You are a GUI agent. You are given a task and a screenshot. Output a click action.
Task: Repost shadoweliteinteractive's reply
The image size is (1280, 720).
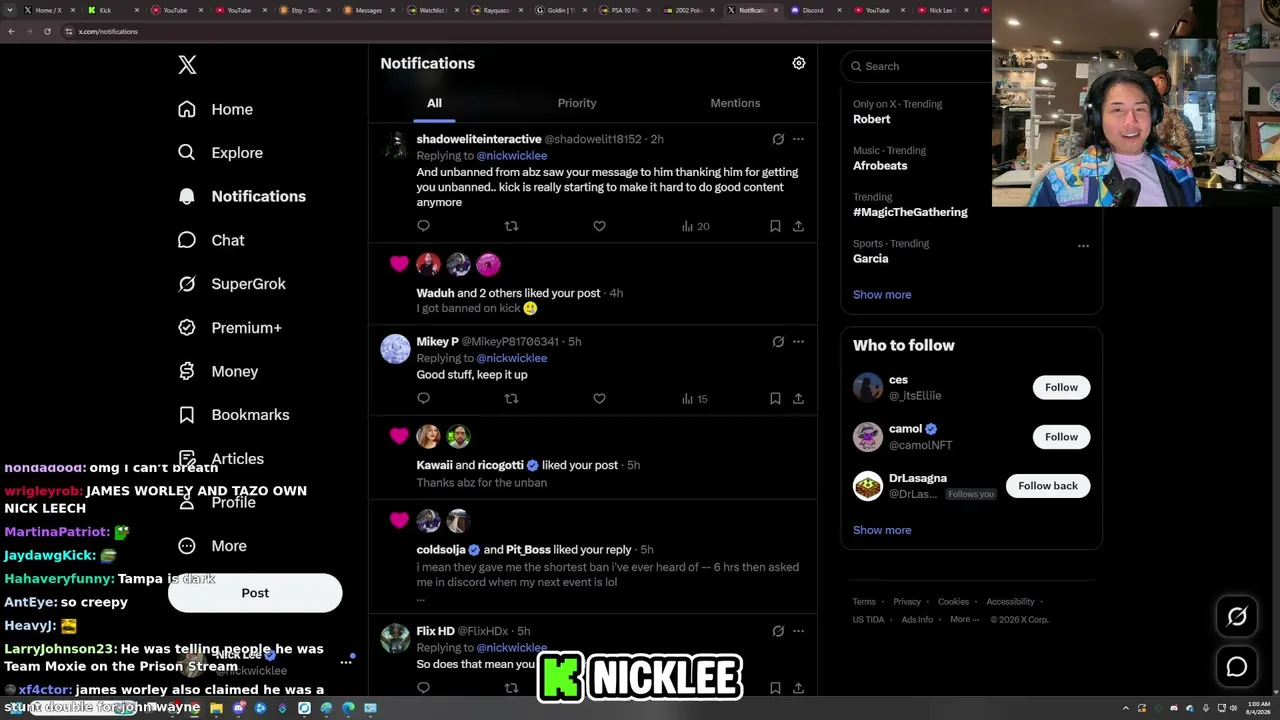pos(511,226)
